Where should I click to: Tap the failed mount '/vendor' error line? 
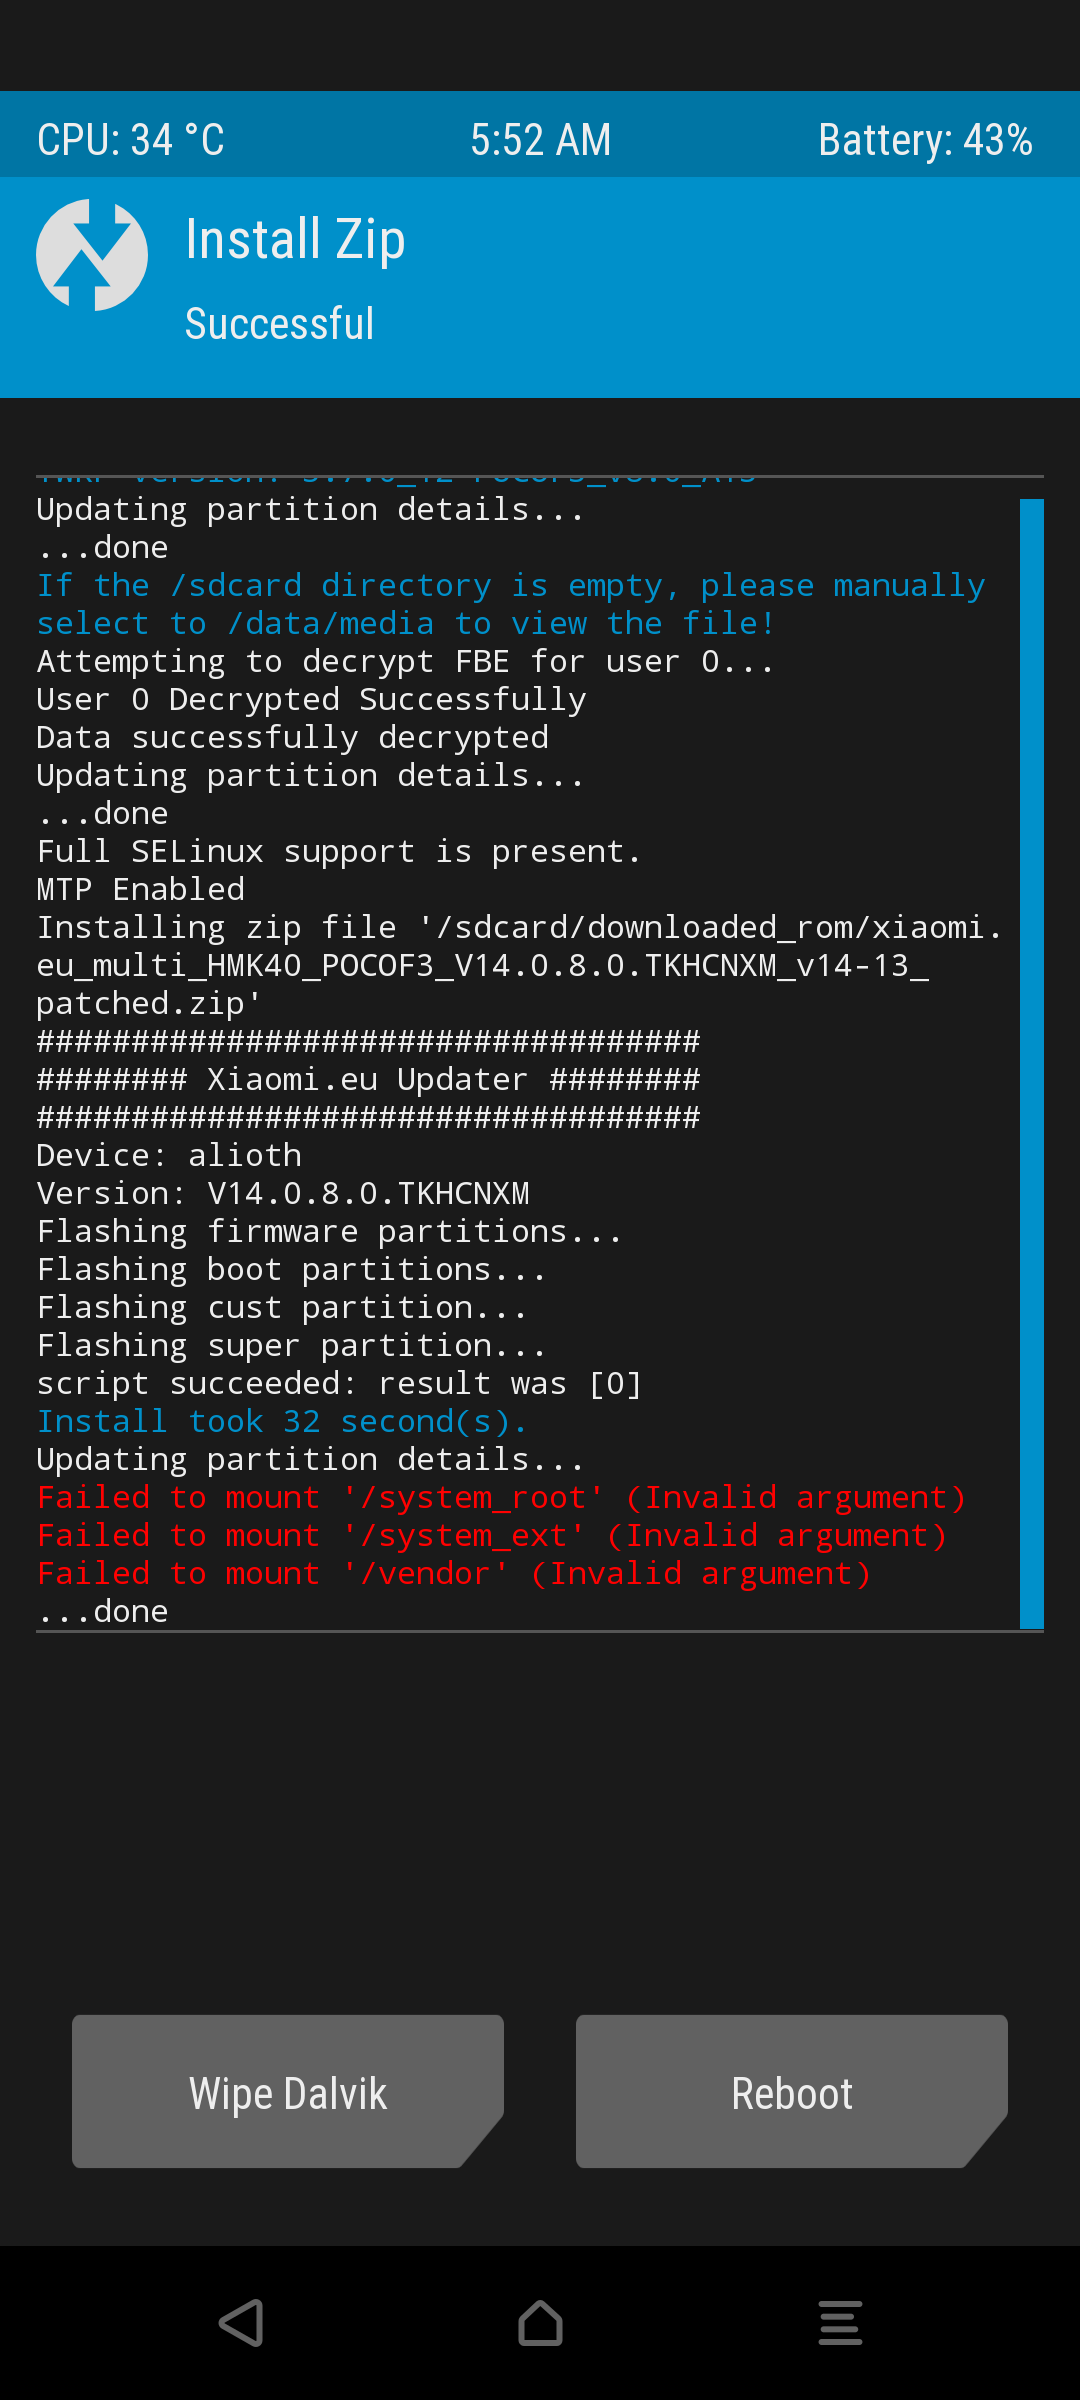454,1573
